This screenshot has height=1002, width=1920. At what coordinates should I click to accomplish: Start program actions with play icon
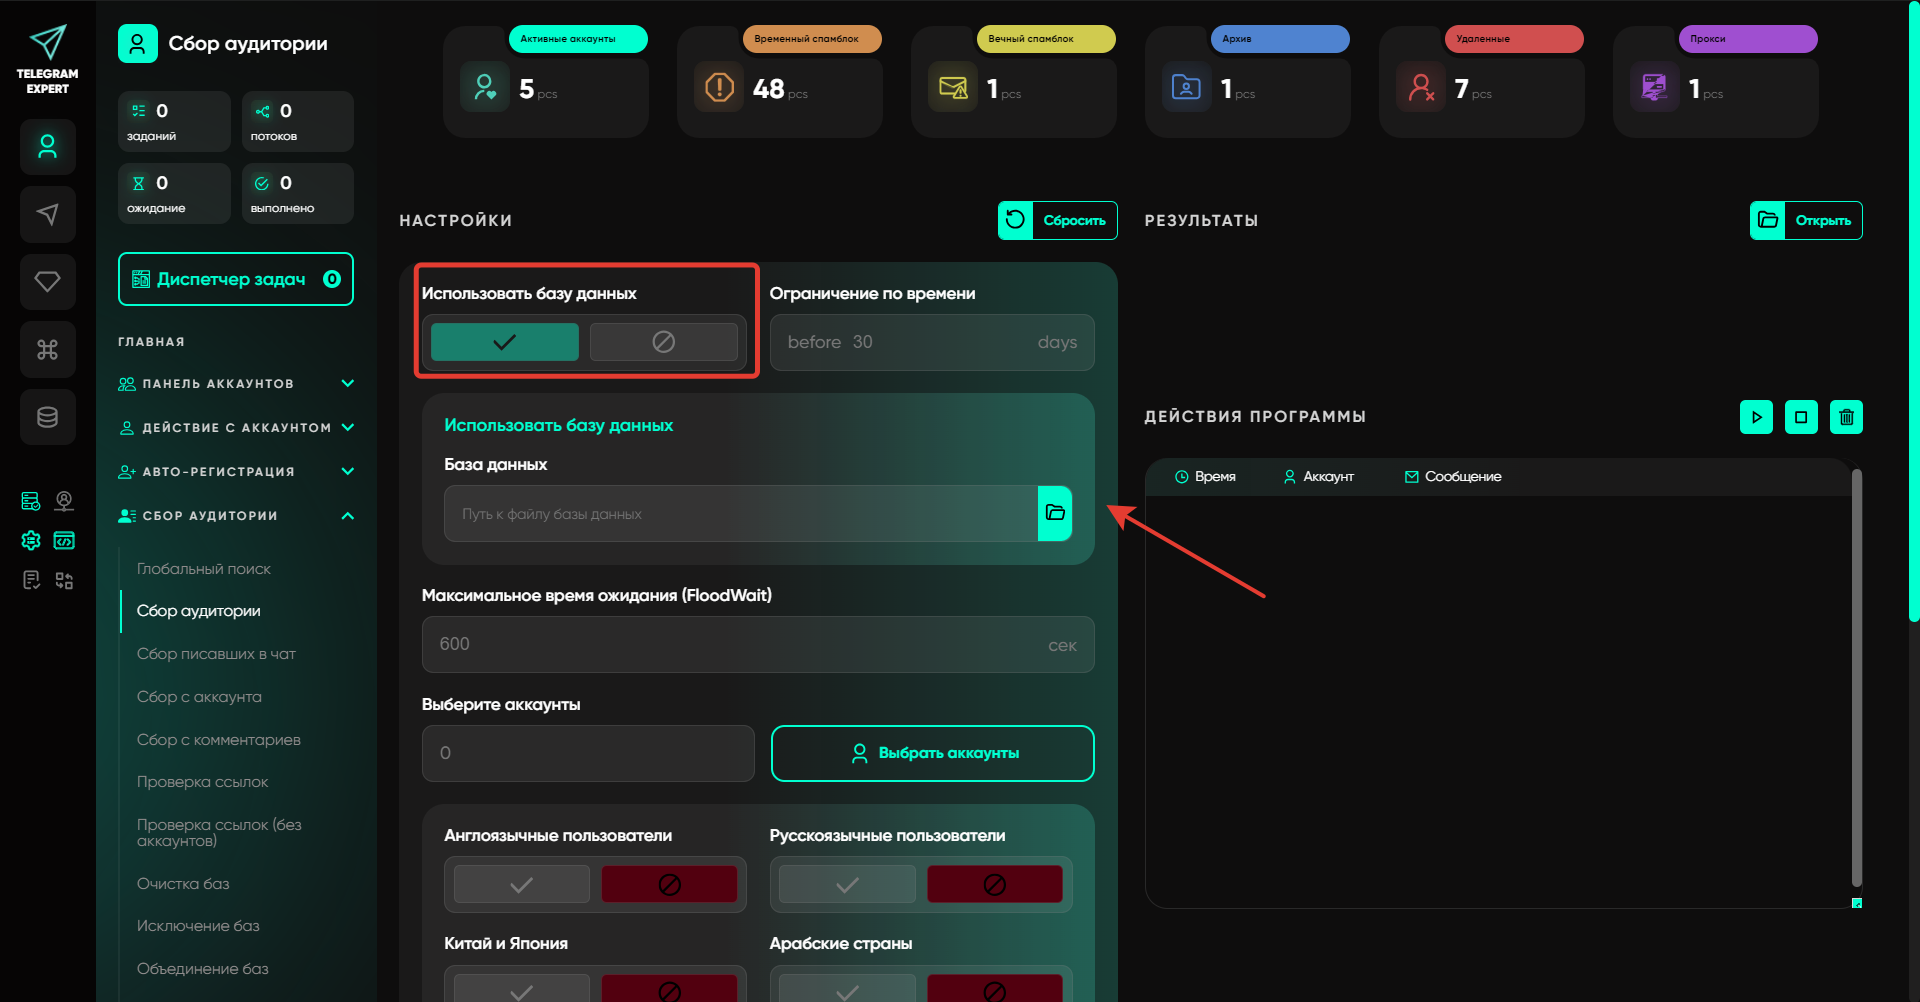(x=1756, y=417)
